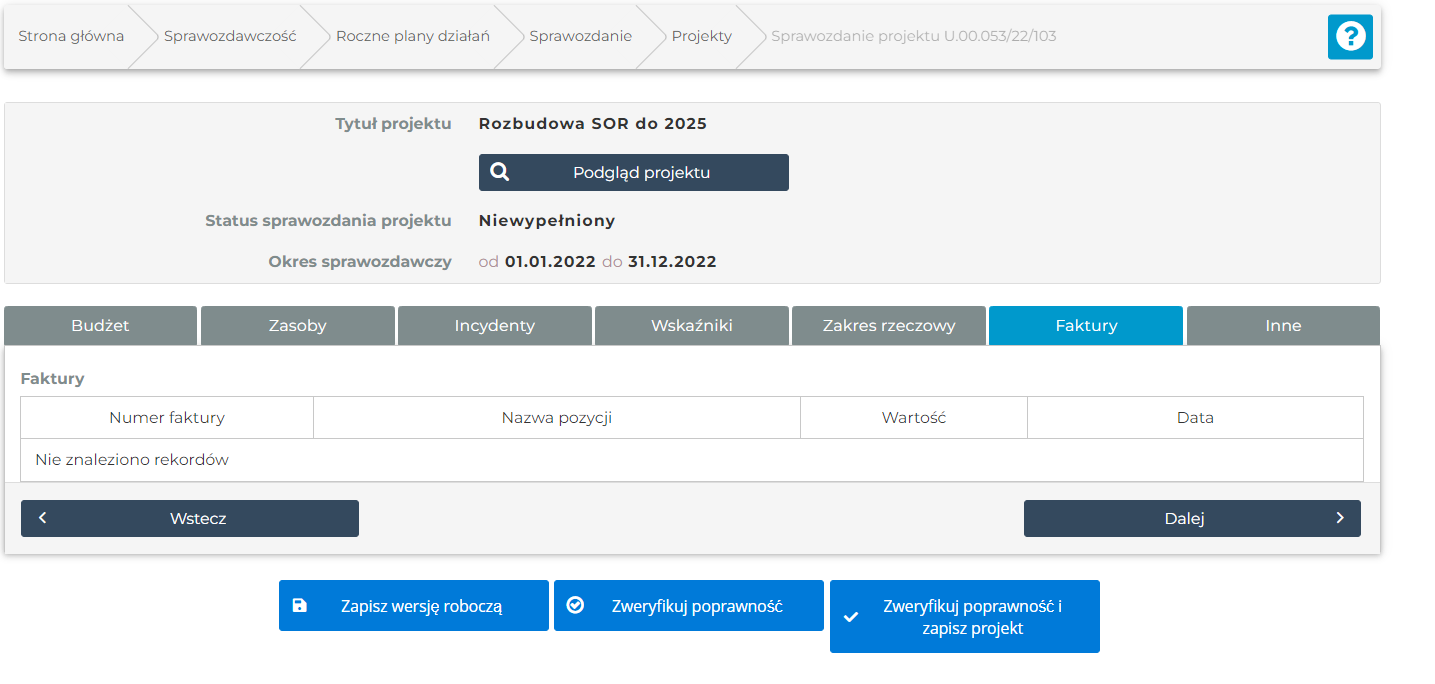Go to Roczne plany działań breadcrumb
This screenshot has width=1435, height=684.
pyautogui.click(x=412, y=36)
